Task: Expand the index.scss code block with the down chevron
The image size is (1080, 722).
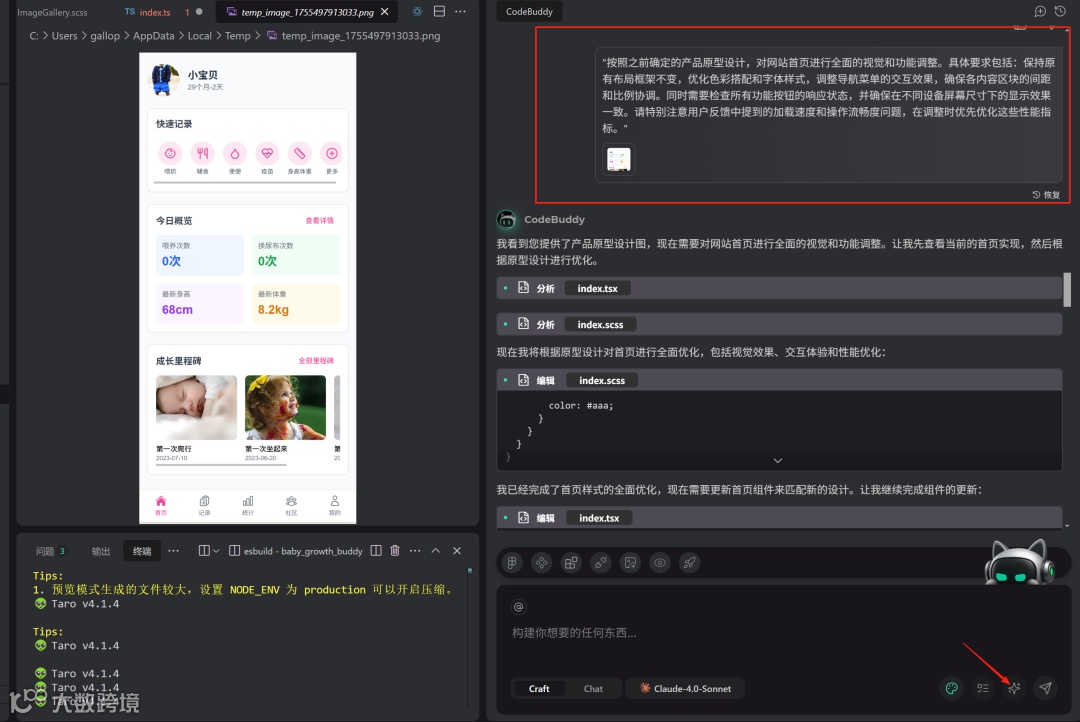Action: (778, 460)
